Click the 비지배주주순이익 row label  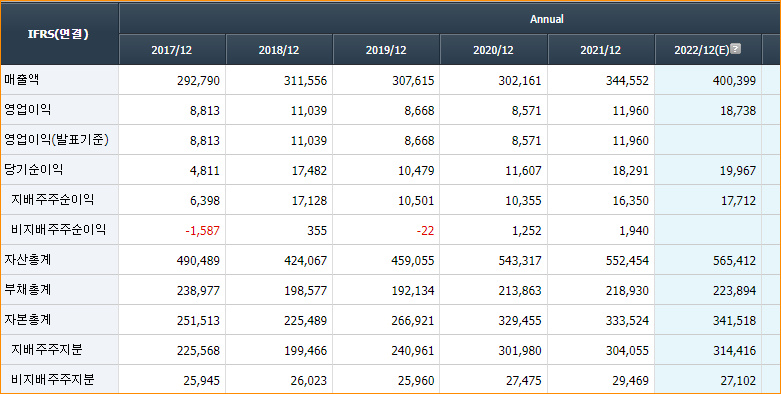pyautogui.click(x=58, y=230)
